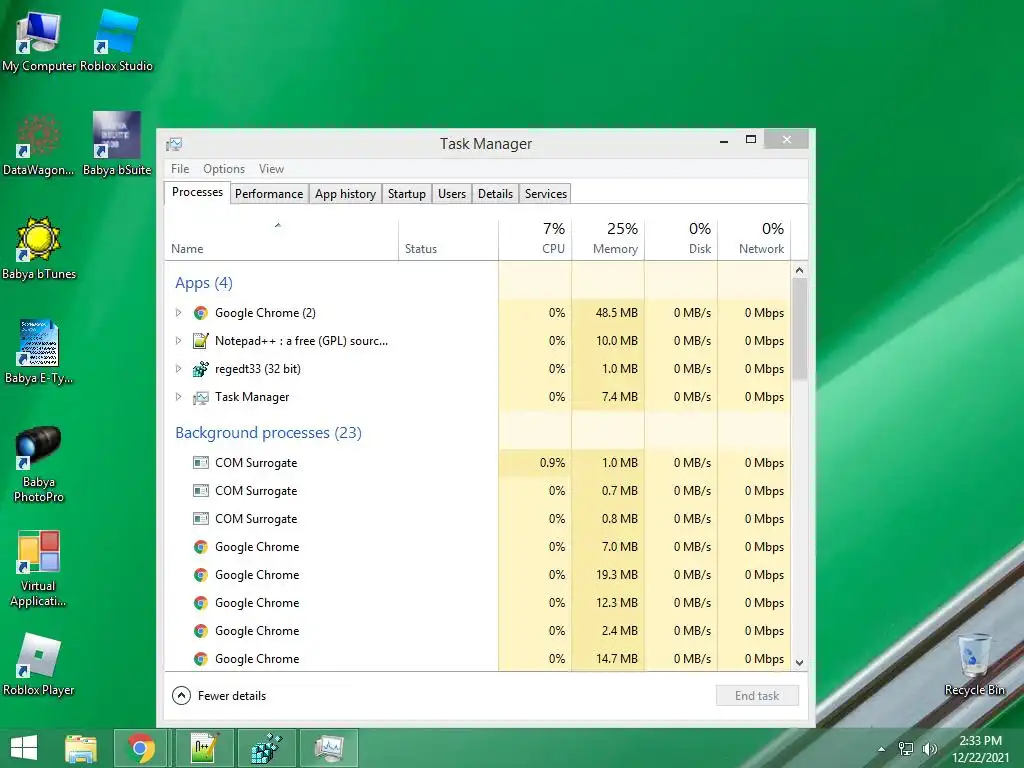Switch to the Services tab

point(545,193)
